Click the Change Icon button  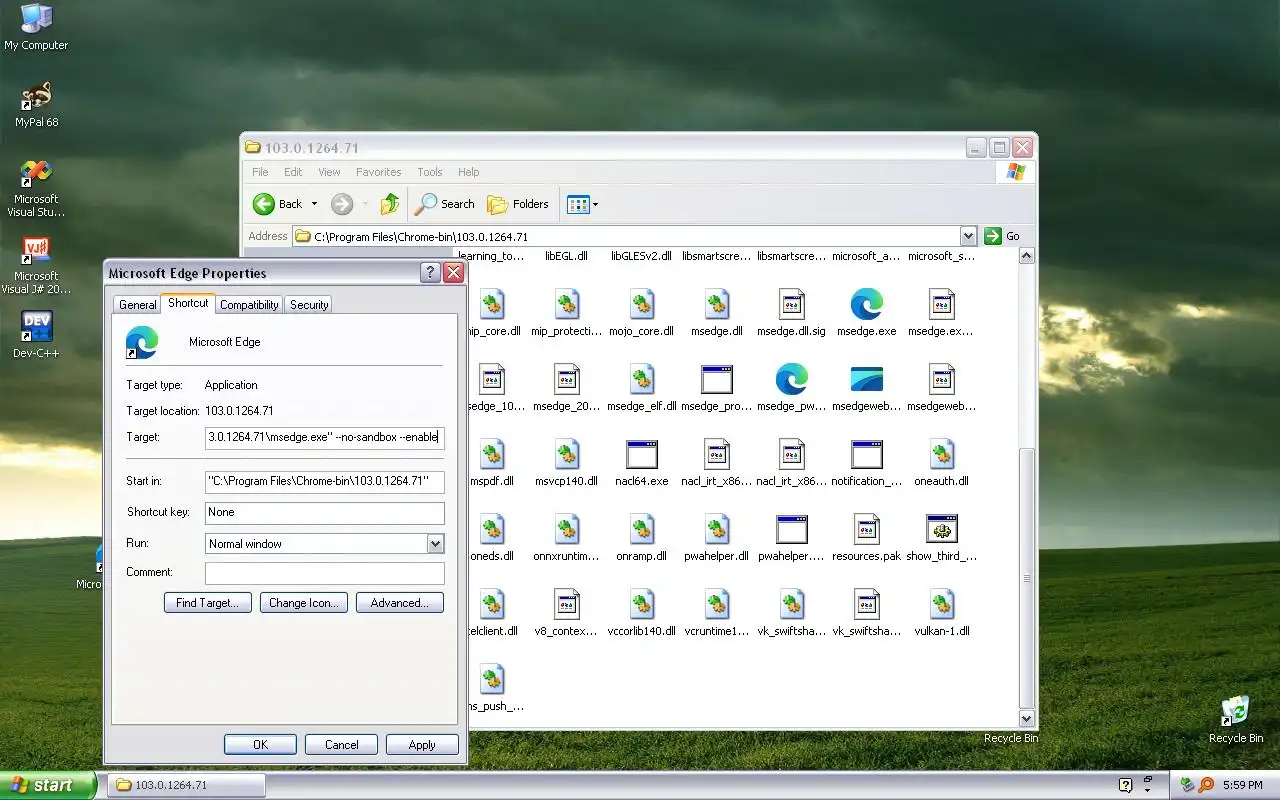pos(304,603)
